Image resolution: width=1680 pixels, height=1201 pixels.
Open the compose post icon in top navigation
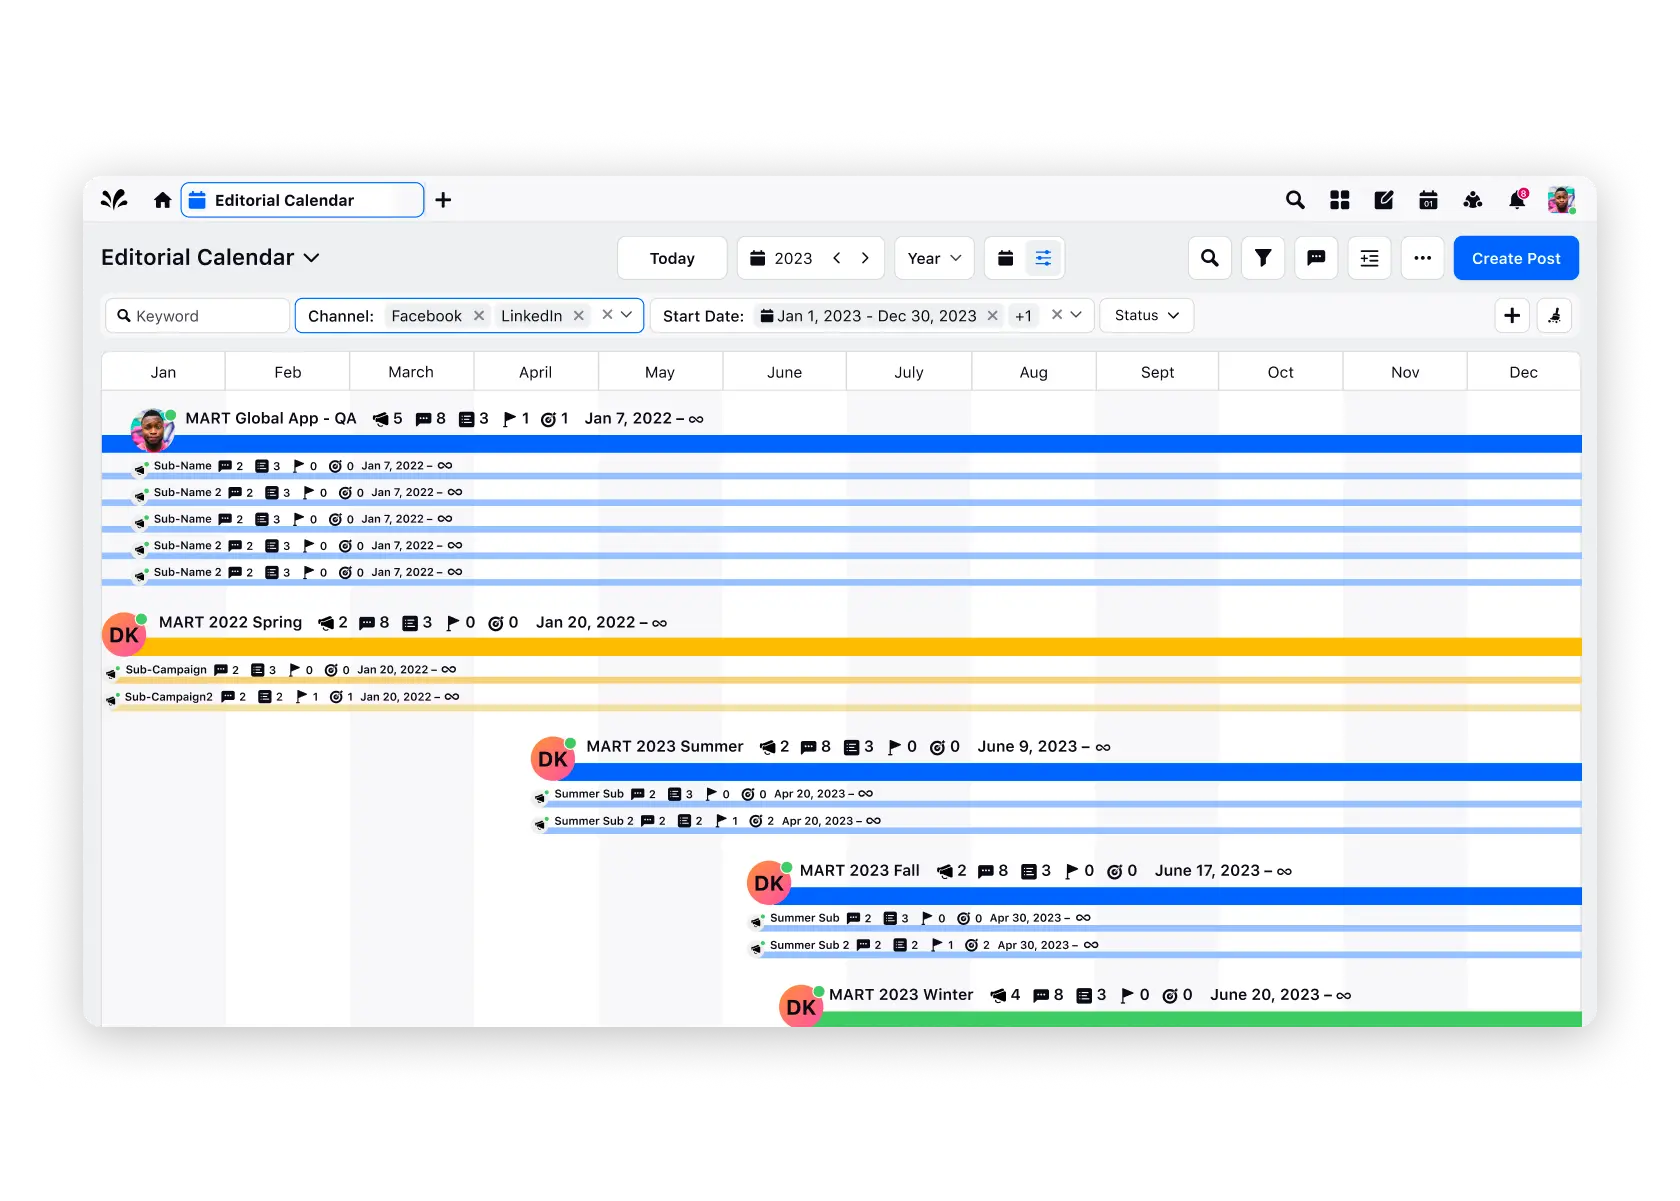tap(1384, 200)
